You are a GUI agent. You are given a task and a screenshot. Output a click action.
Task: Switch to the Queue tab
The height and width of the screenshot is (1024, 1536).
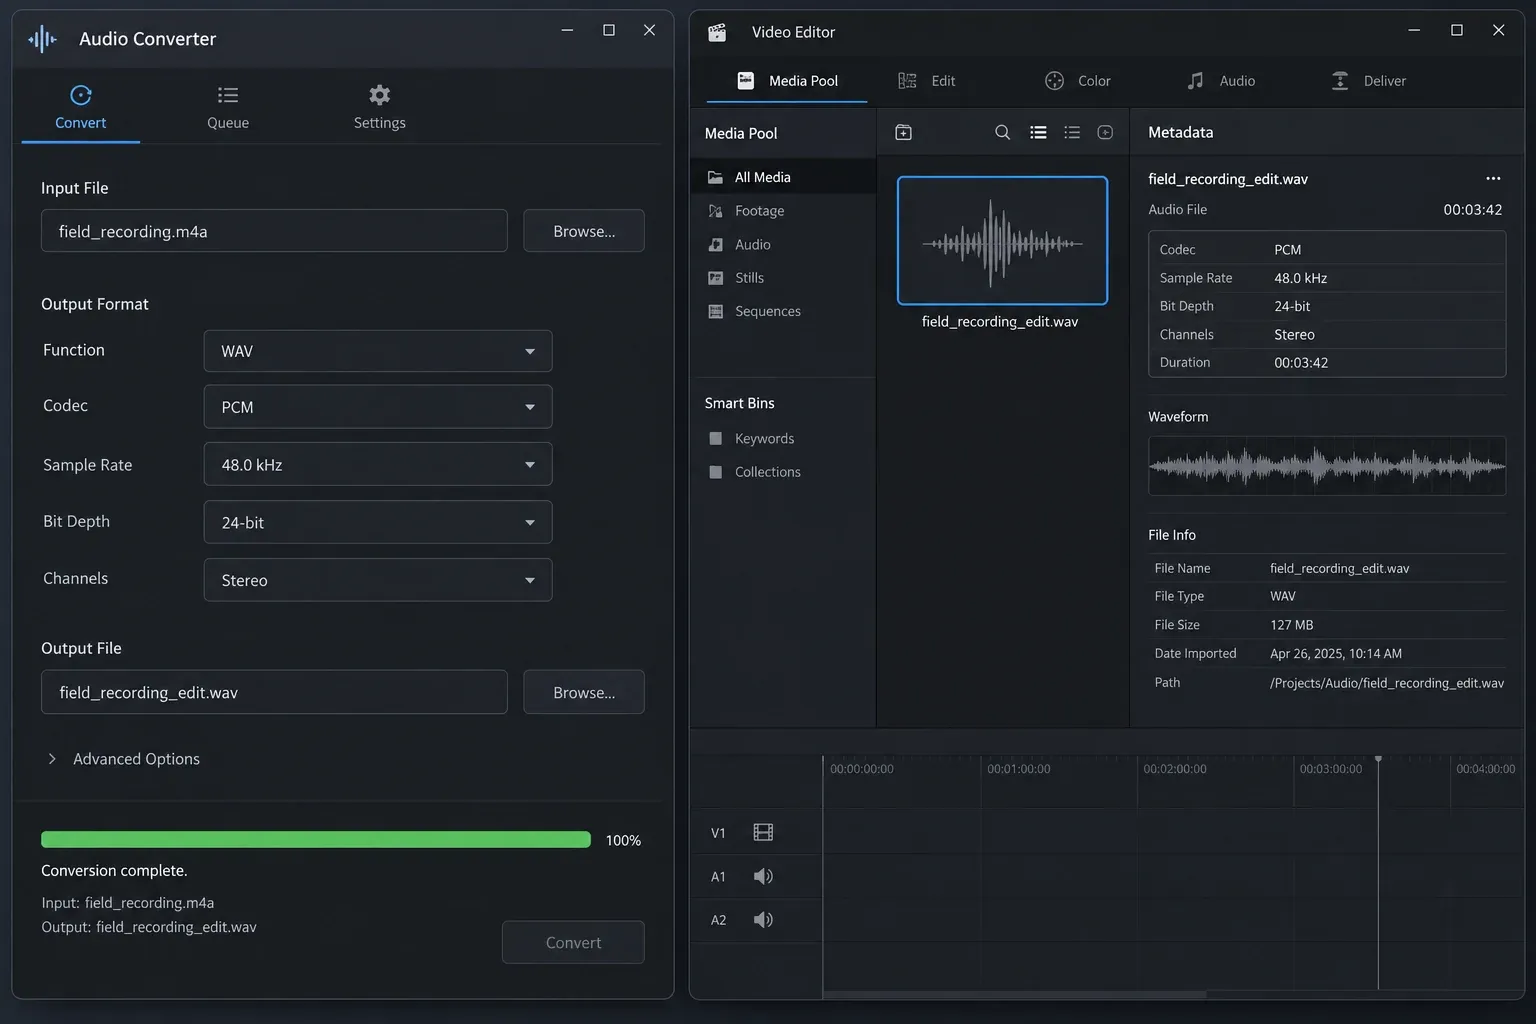pos(228,108)
